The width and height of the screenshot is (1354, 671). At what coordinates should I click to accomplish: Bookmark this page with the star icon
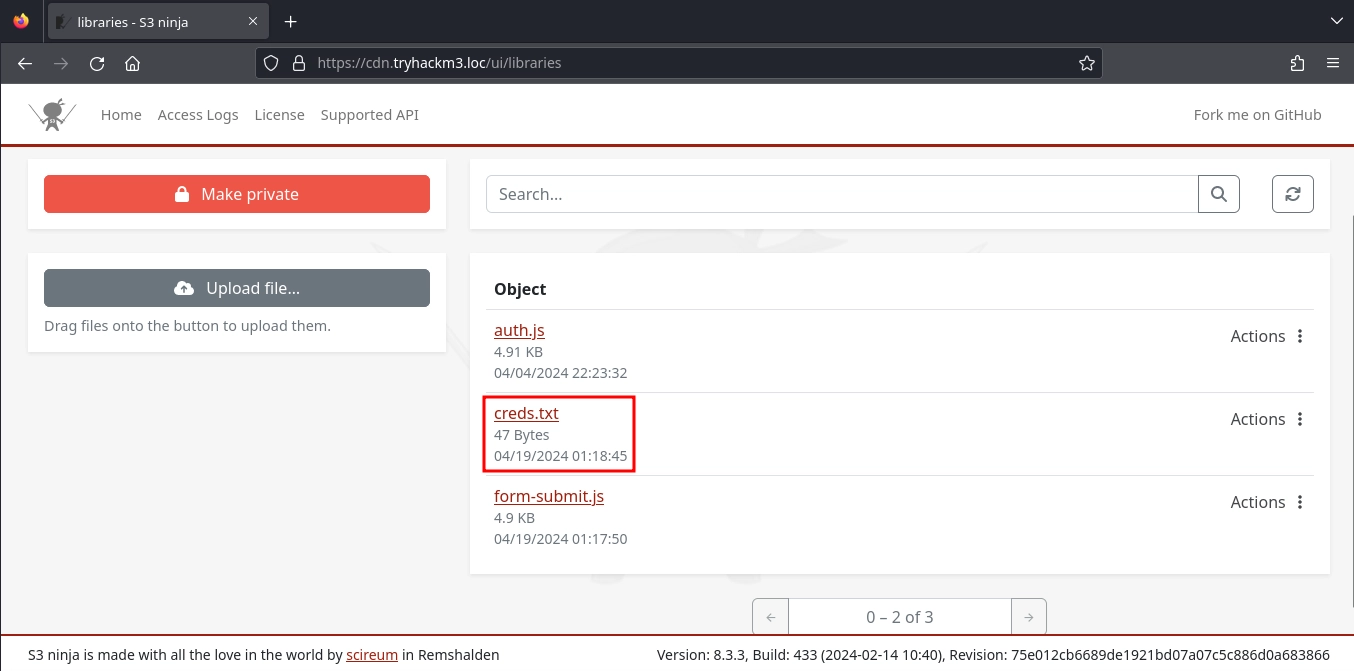pyautogui.click(x=1086, y=63)
